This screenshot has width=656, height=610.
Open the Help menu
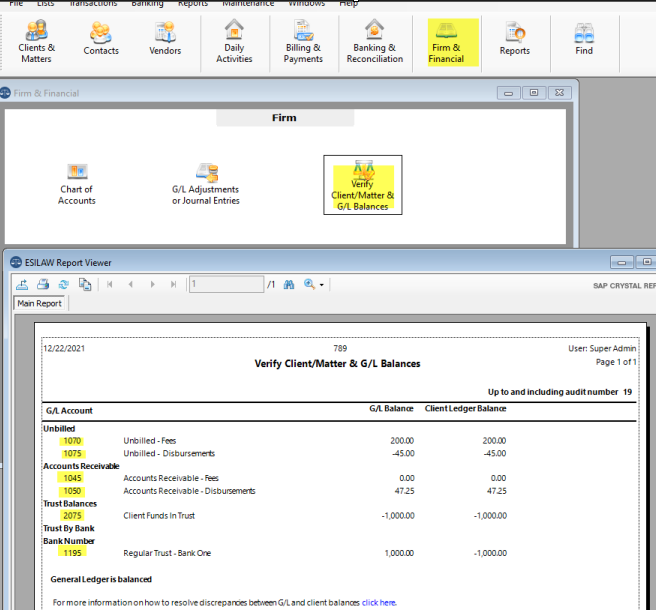coord(348,3)
